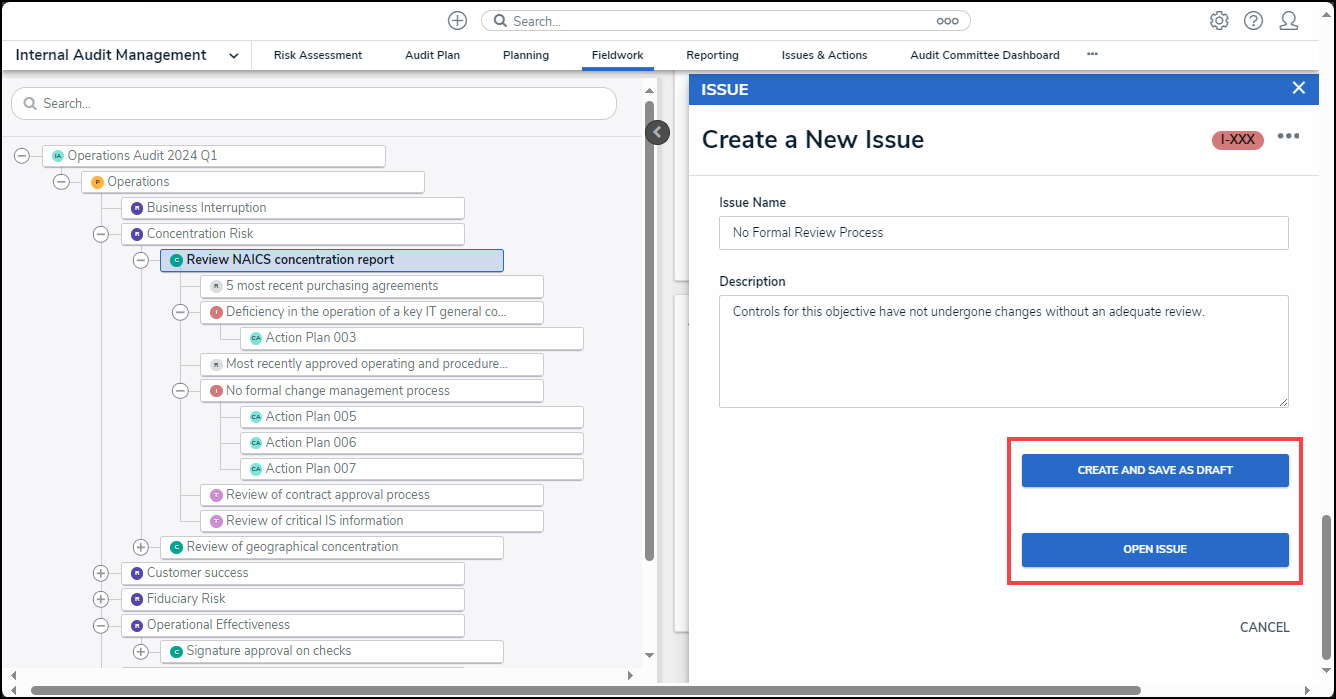Open the help question mark icon

point(1253,21)
